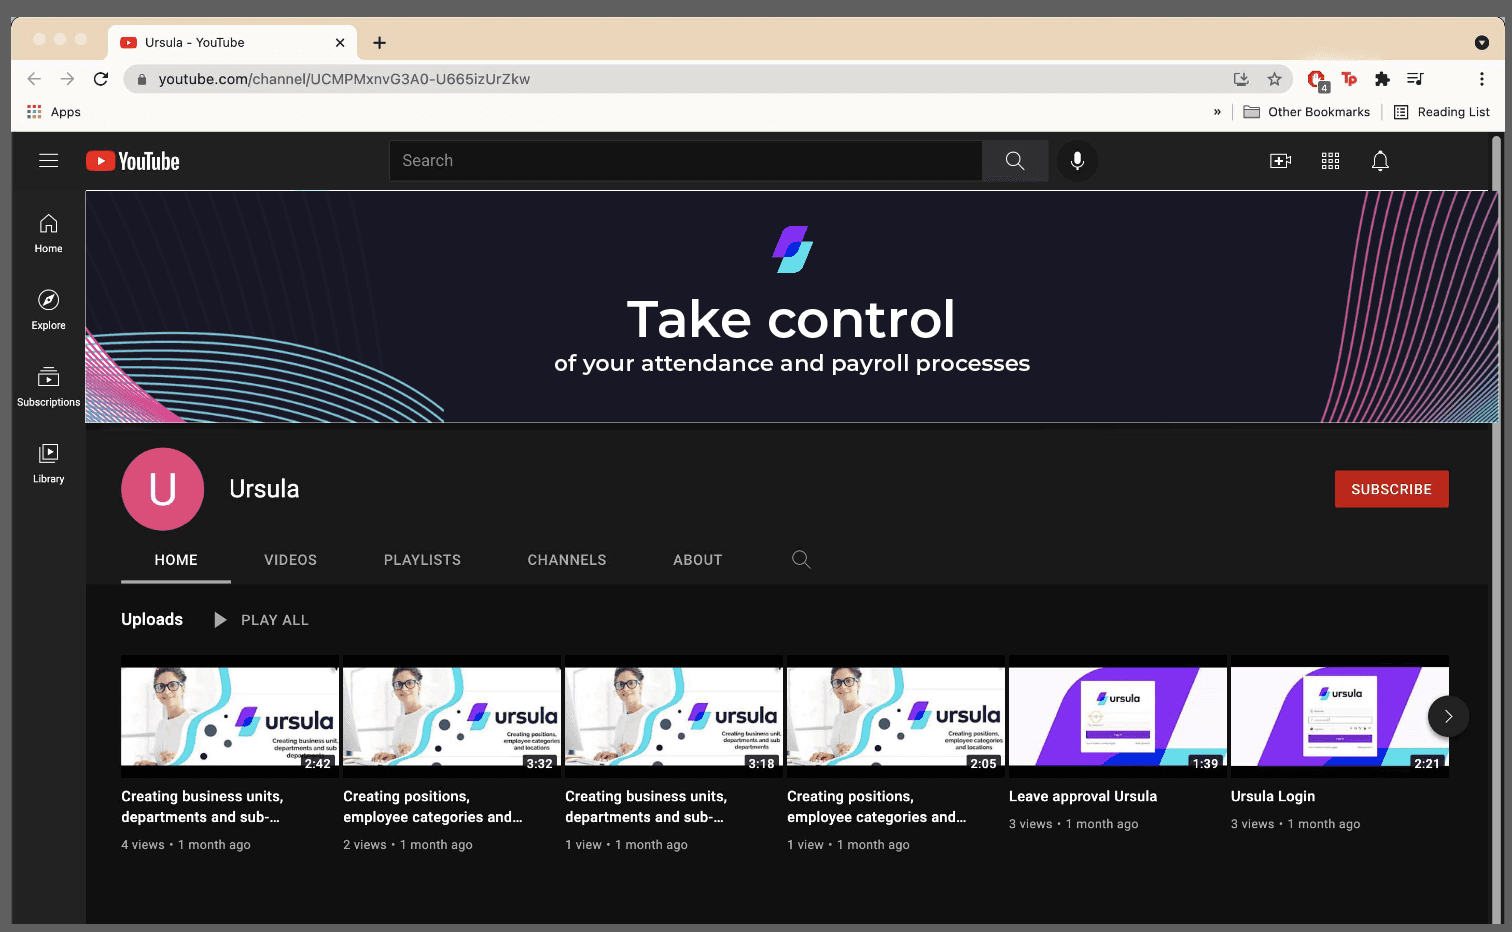Open the 2:05 video thumbnail
The height and width of the screenshot is (932, 1512).
[895, 716]
